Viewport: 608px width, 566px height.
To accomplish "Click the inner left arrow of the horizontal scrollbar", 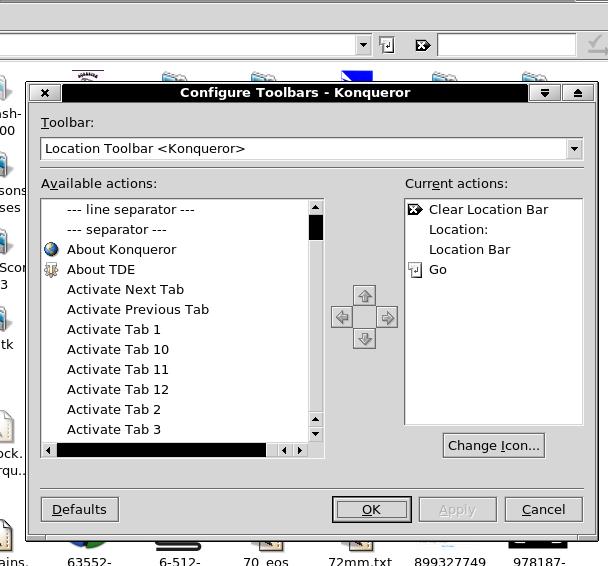I will point(285,450).
